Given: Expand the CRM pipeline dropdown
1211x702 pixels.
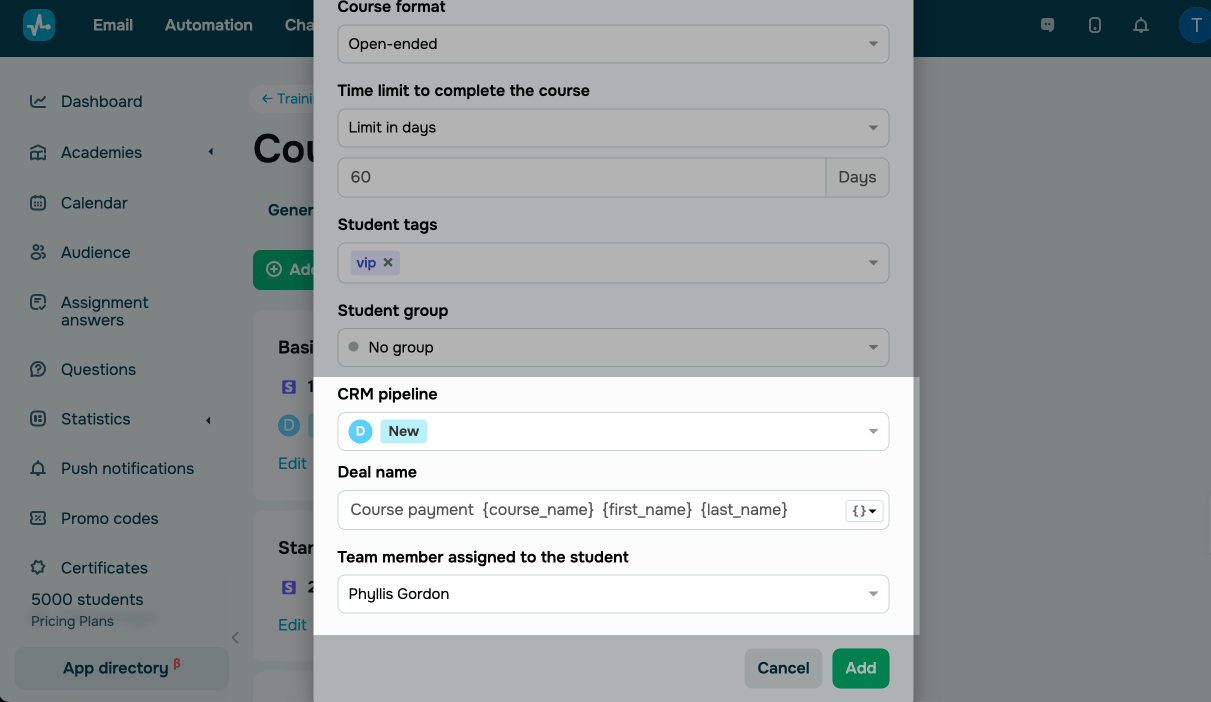Looking at the screenshot, I should click(x=872, y=432).
